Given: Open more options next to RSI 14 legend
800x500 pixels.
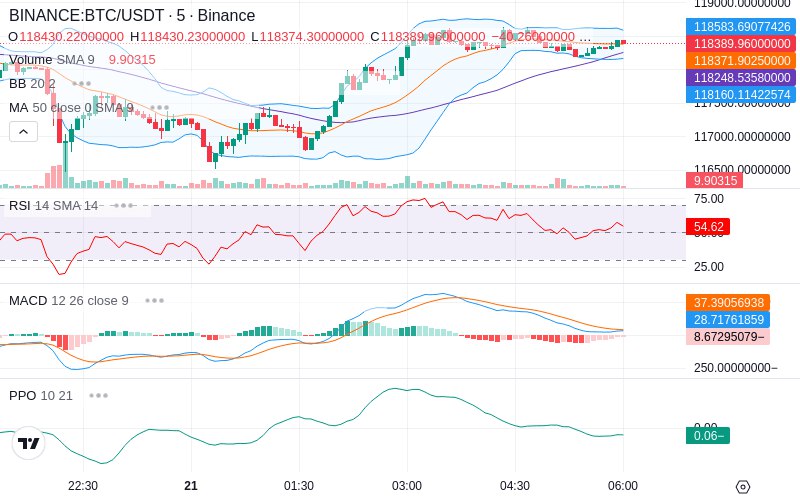Looking at the screenshot, I should (124, 206).
